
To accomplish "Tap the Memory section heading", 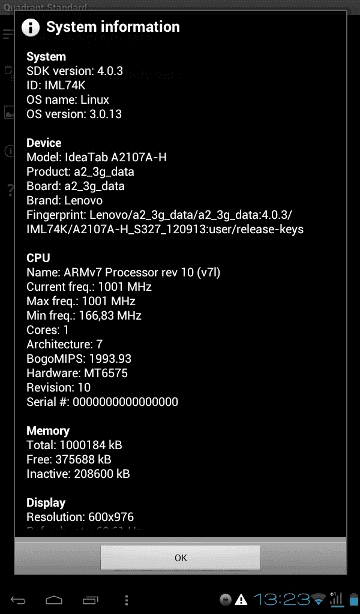I will [x=48, y=431].
